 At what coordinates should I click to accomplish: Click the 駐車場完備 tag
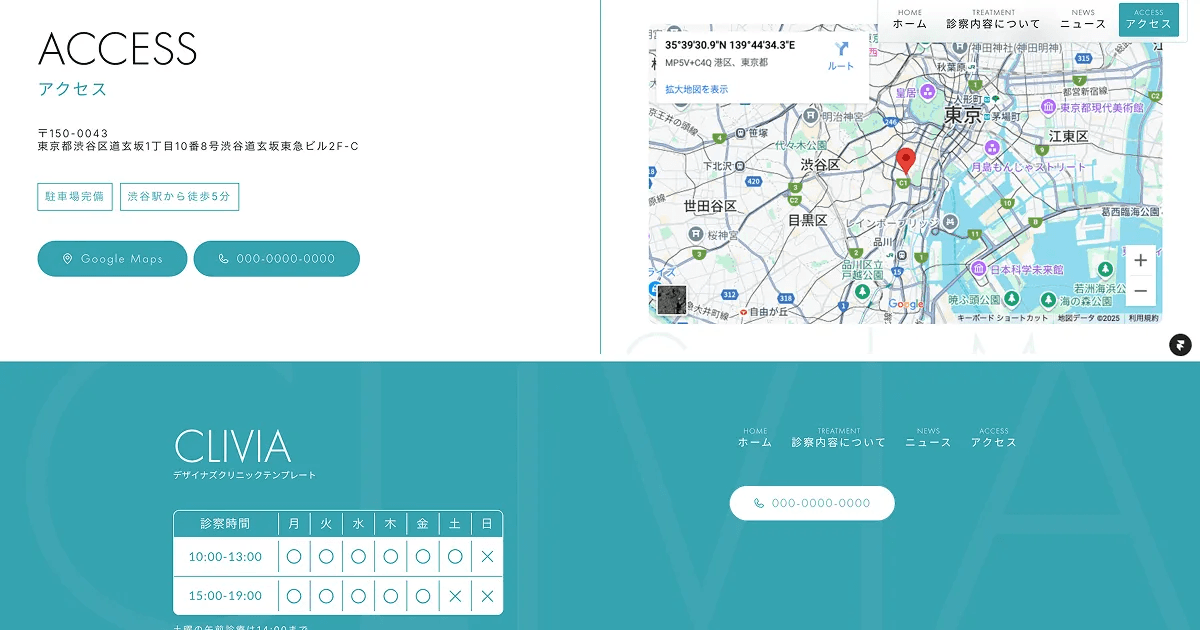pyautogui.click(x=75, y=196)
